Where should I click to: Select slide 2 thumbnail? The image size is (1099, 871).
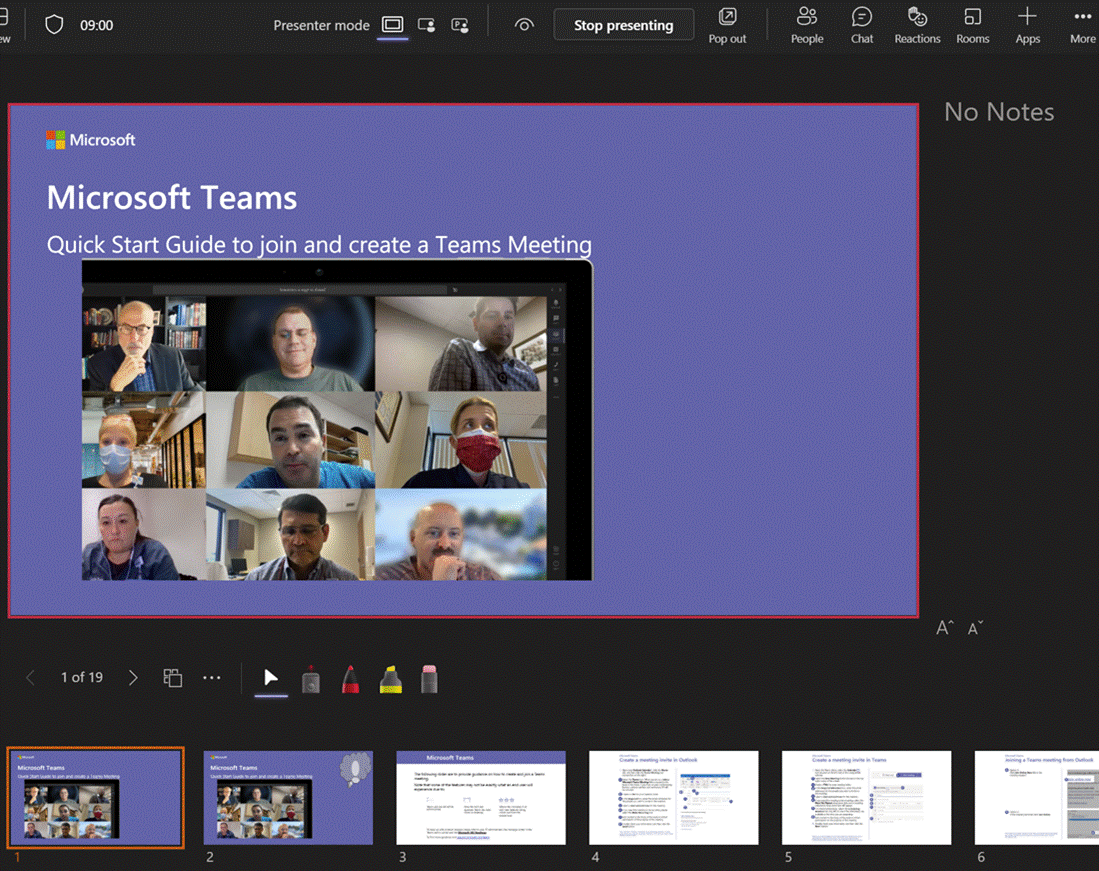pos(288,797)
